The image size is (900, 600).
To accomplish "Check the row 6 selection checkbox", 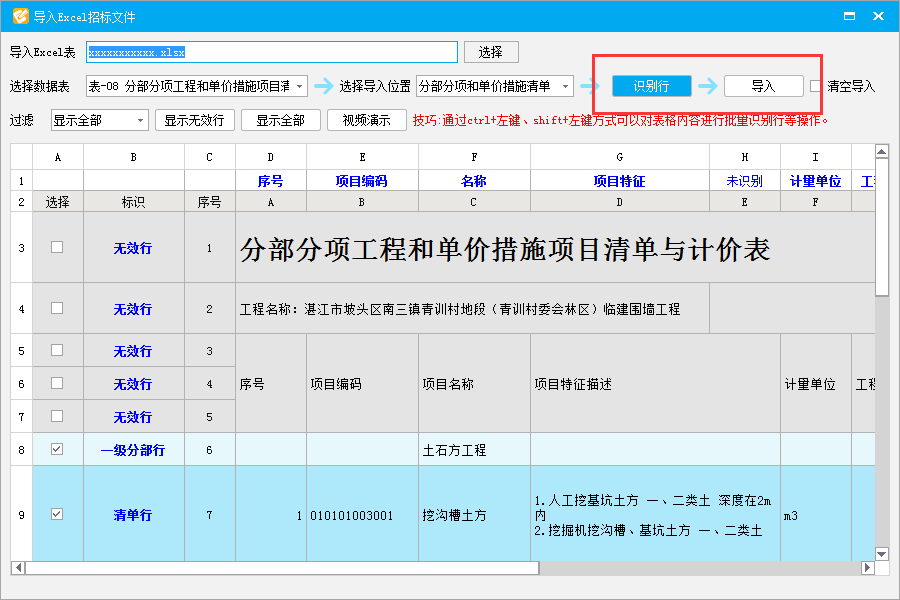I will click(x=57, y=383).
